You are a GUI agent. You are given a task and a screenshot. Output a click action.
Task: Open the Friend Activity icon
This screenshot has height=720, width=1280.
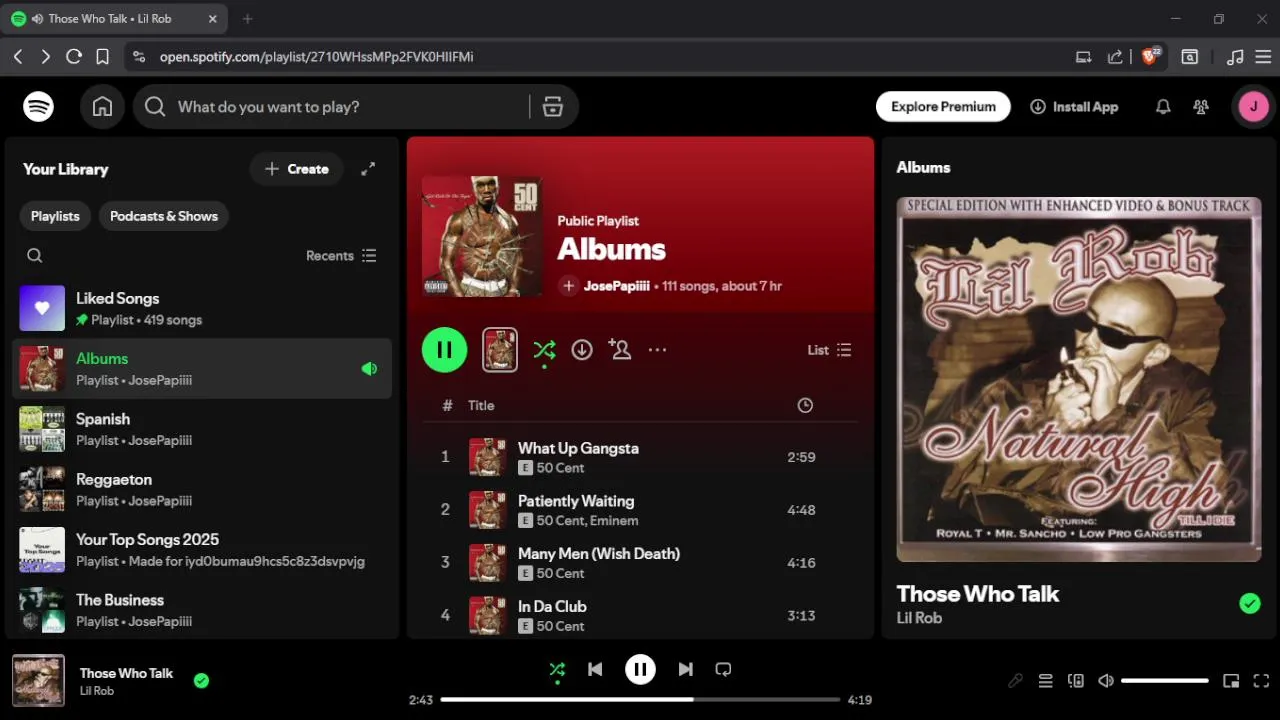(1201, 107)
